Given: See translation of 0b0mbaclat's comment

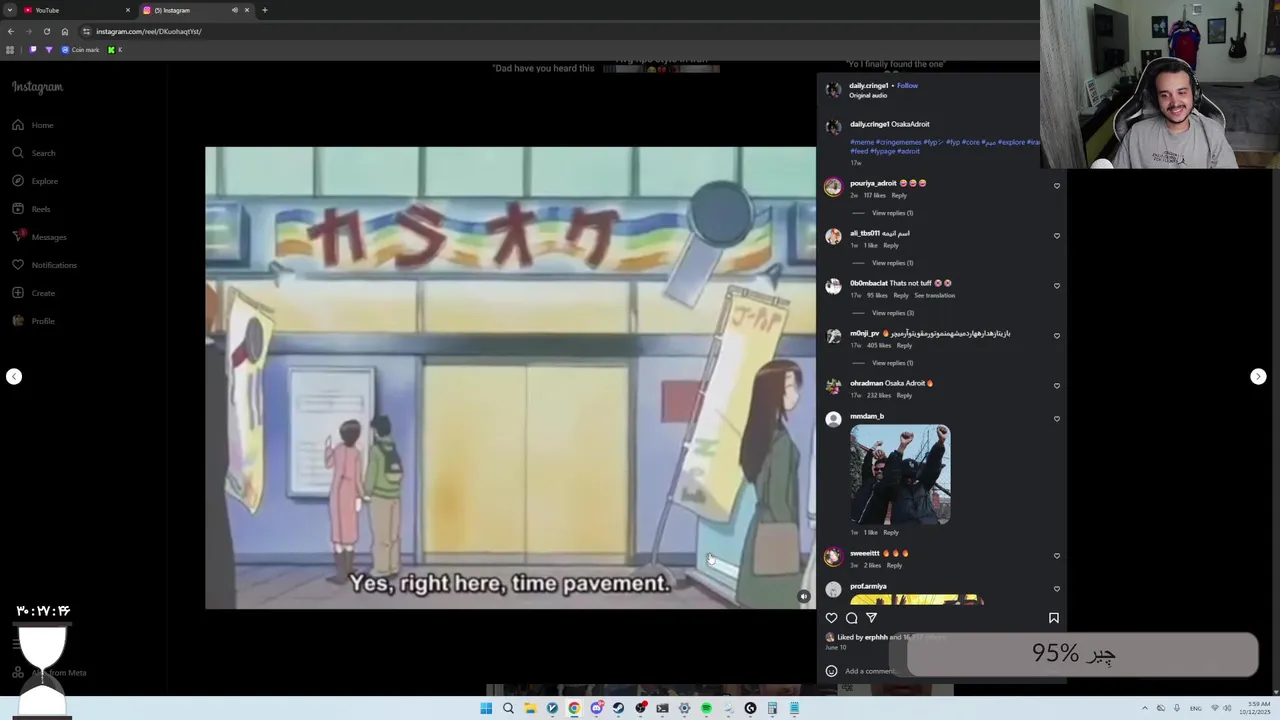Looking at the screenshot, I should (934, 296).
